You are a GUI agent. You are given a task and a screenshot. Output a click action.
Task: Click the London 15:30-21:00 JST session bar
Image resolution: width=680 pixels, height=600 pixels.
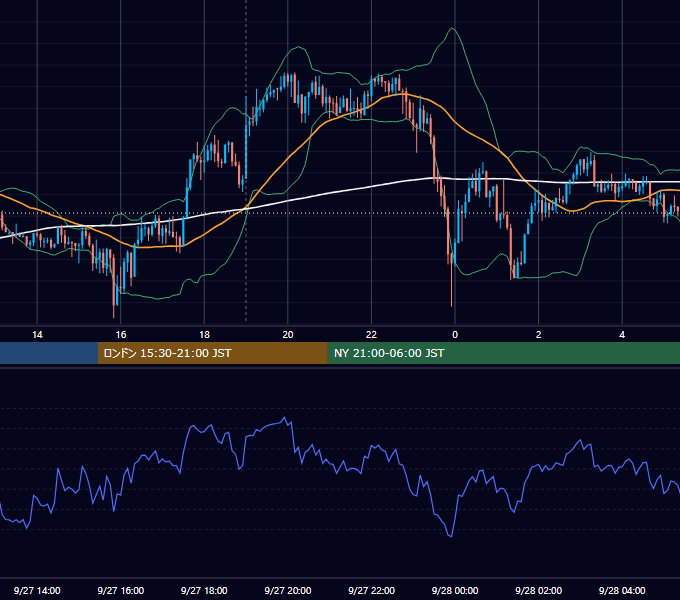click(212, 353)
